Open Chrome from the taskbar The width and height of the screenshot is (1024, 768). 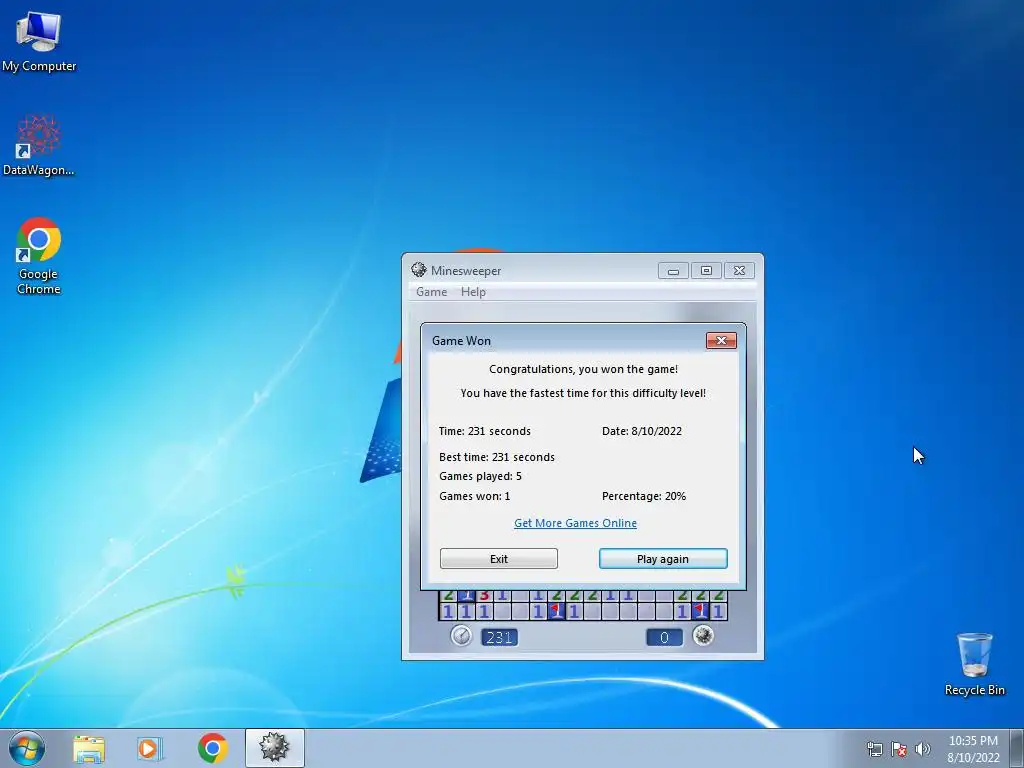(212, 748)
